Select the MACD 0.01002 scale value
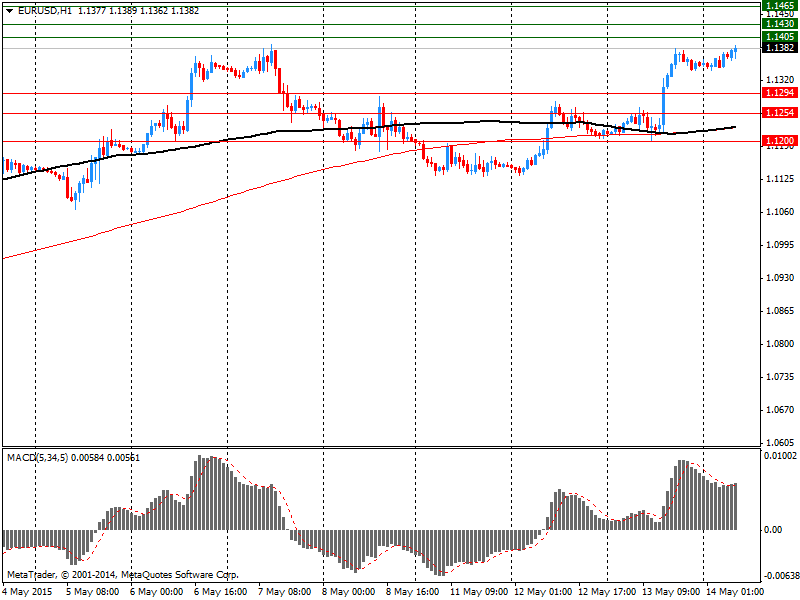The height and width of the screenshot is (600, 800). pos(781,456)
